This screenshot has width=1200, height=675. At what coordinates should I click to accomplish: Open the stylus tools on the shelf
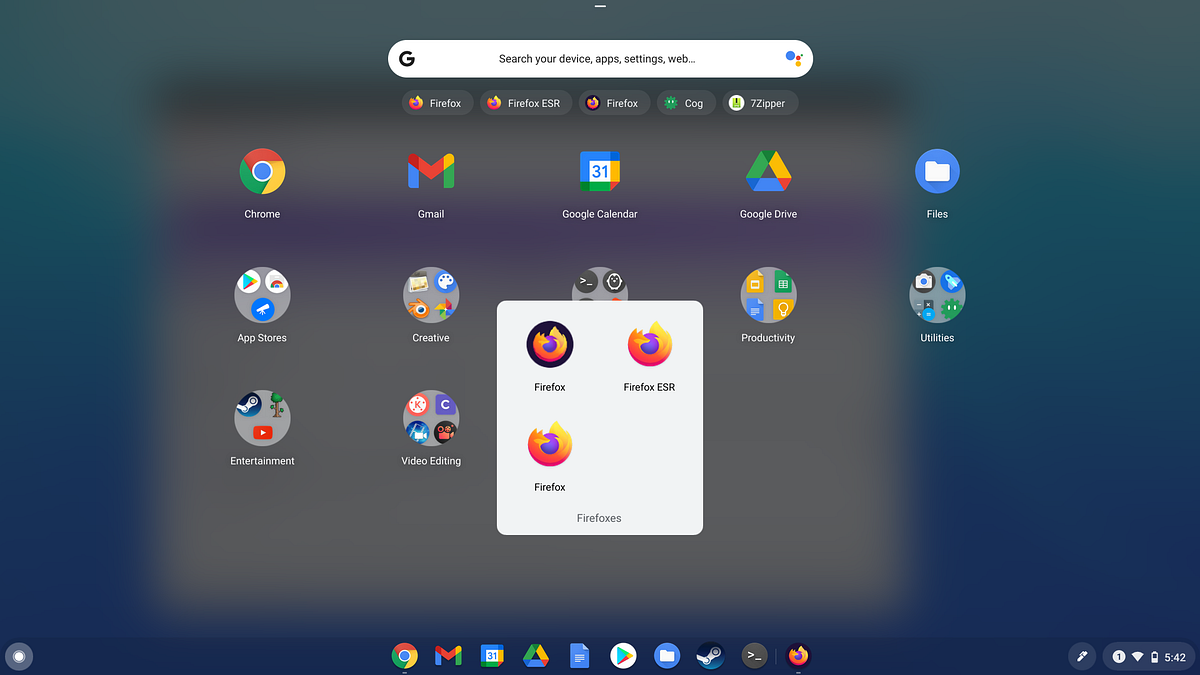tap(1080, 657)
